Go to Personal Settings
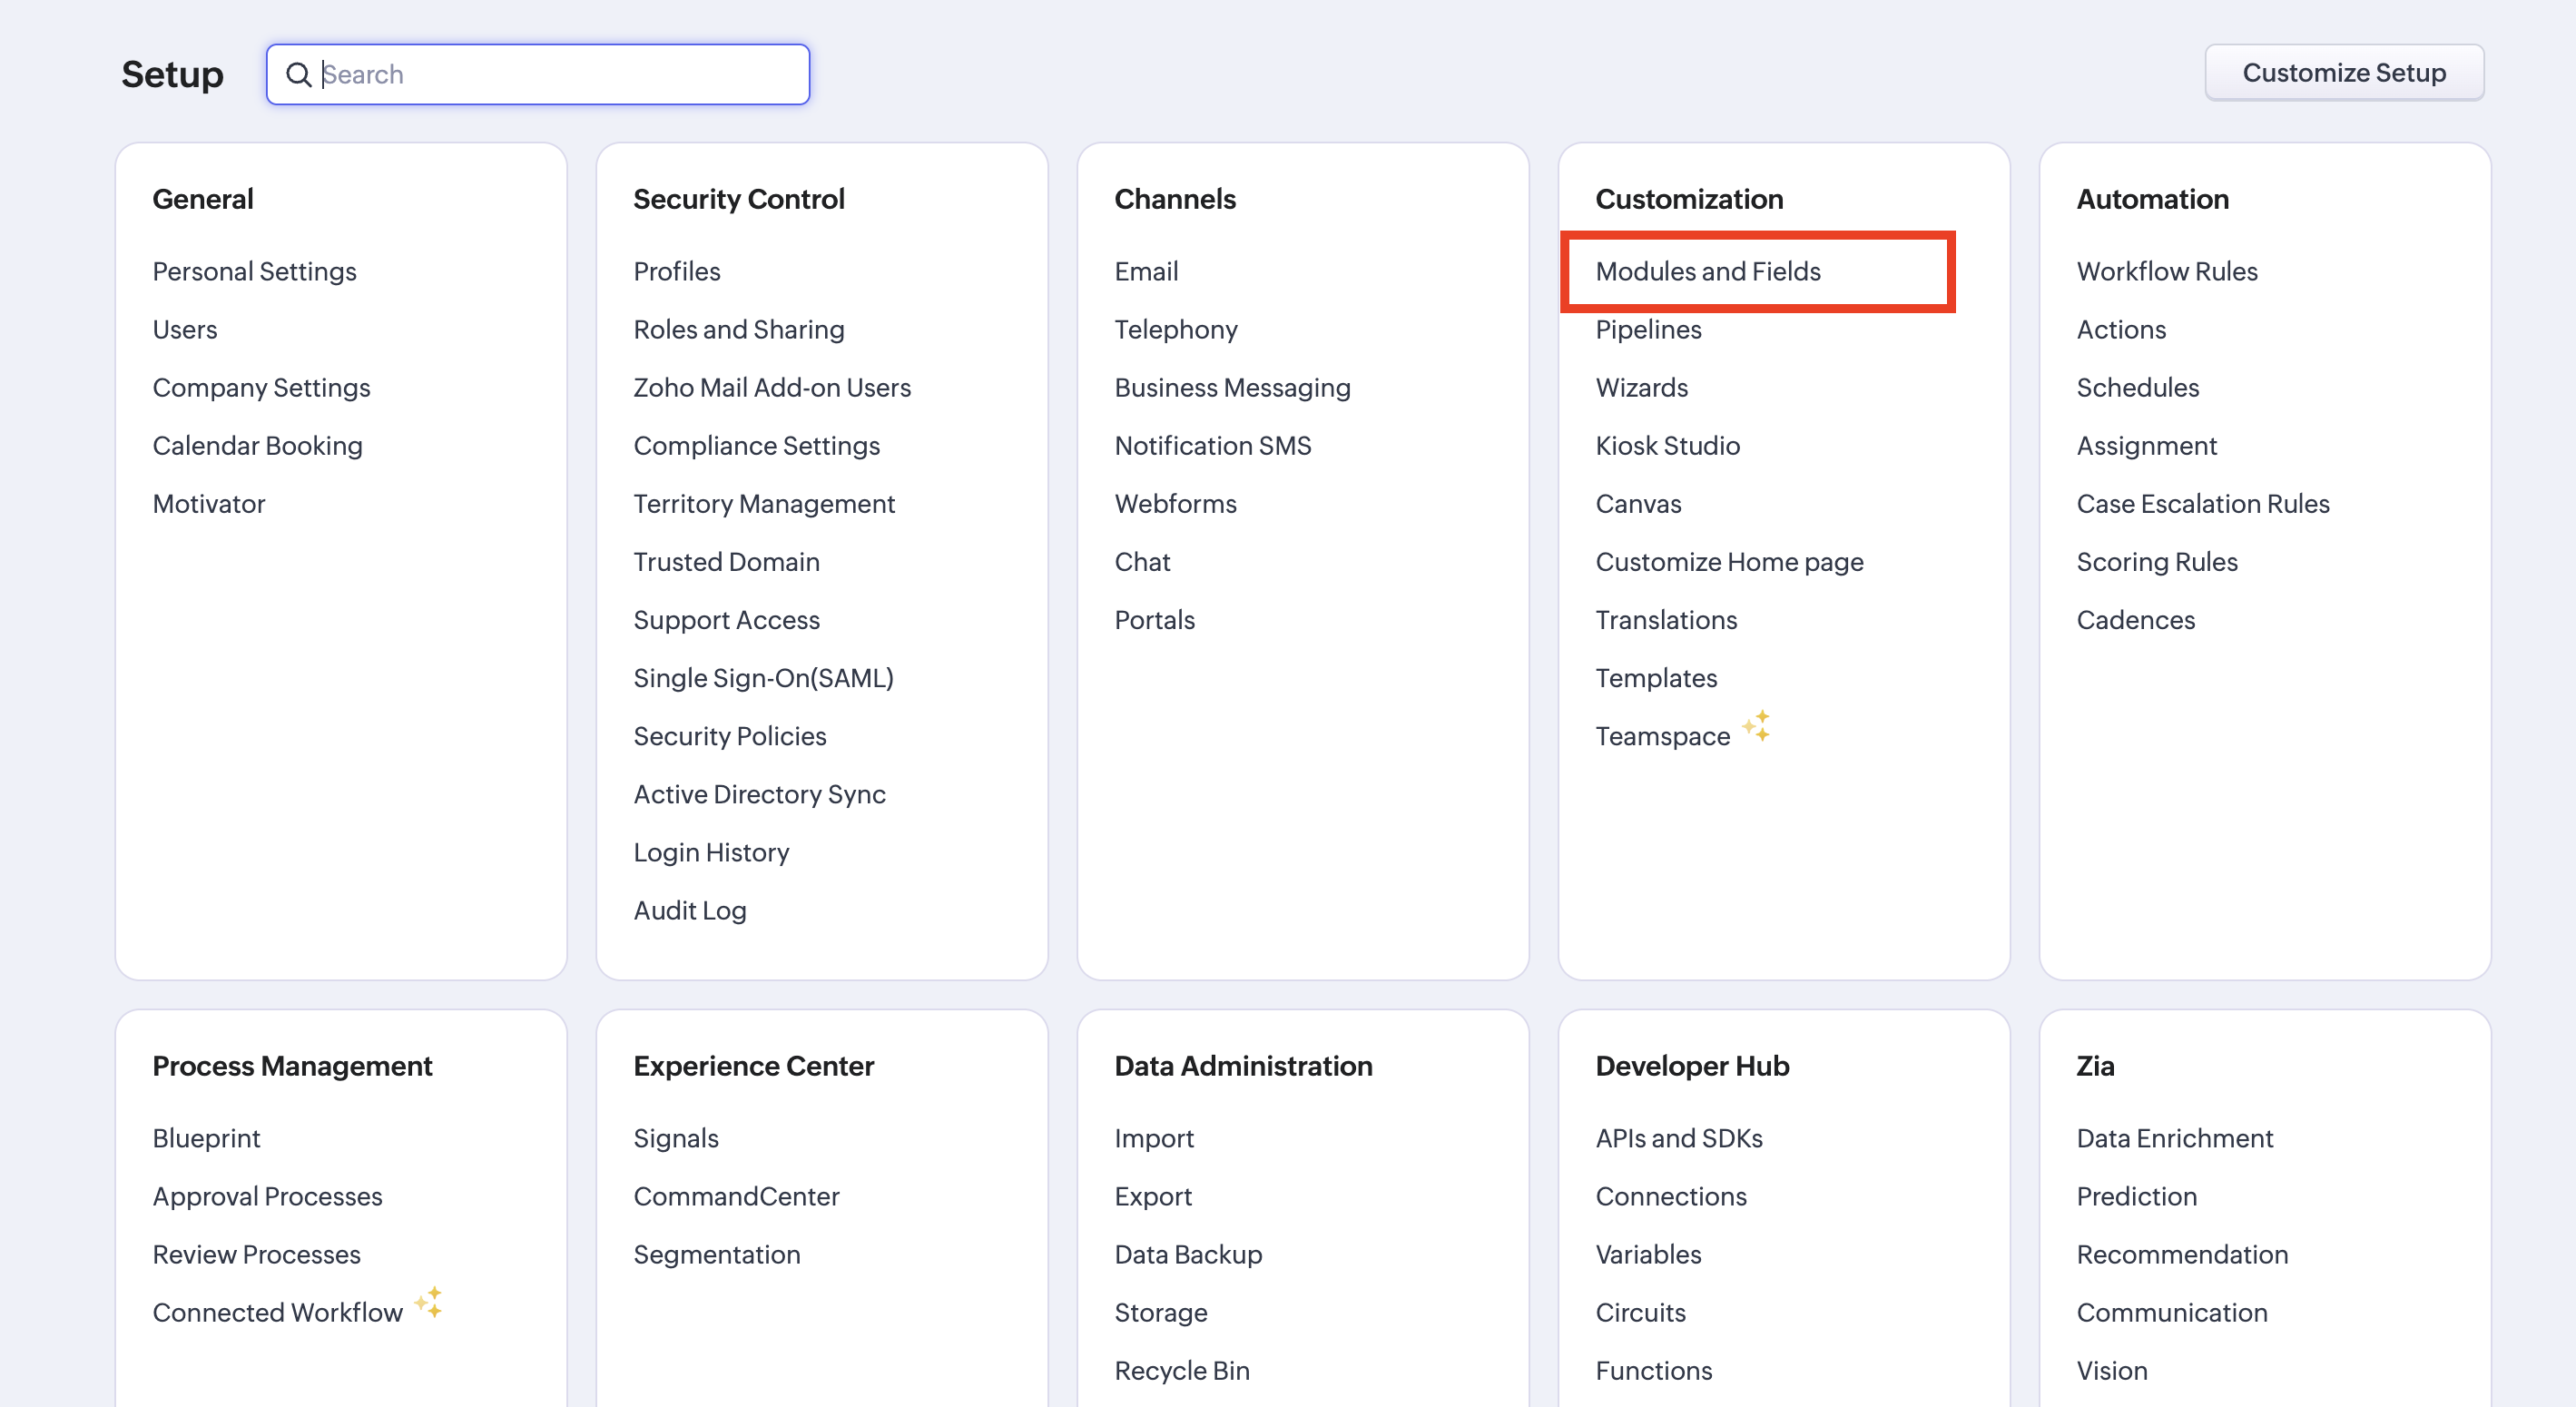The image size is (2576, 1407). 254,271
